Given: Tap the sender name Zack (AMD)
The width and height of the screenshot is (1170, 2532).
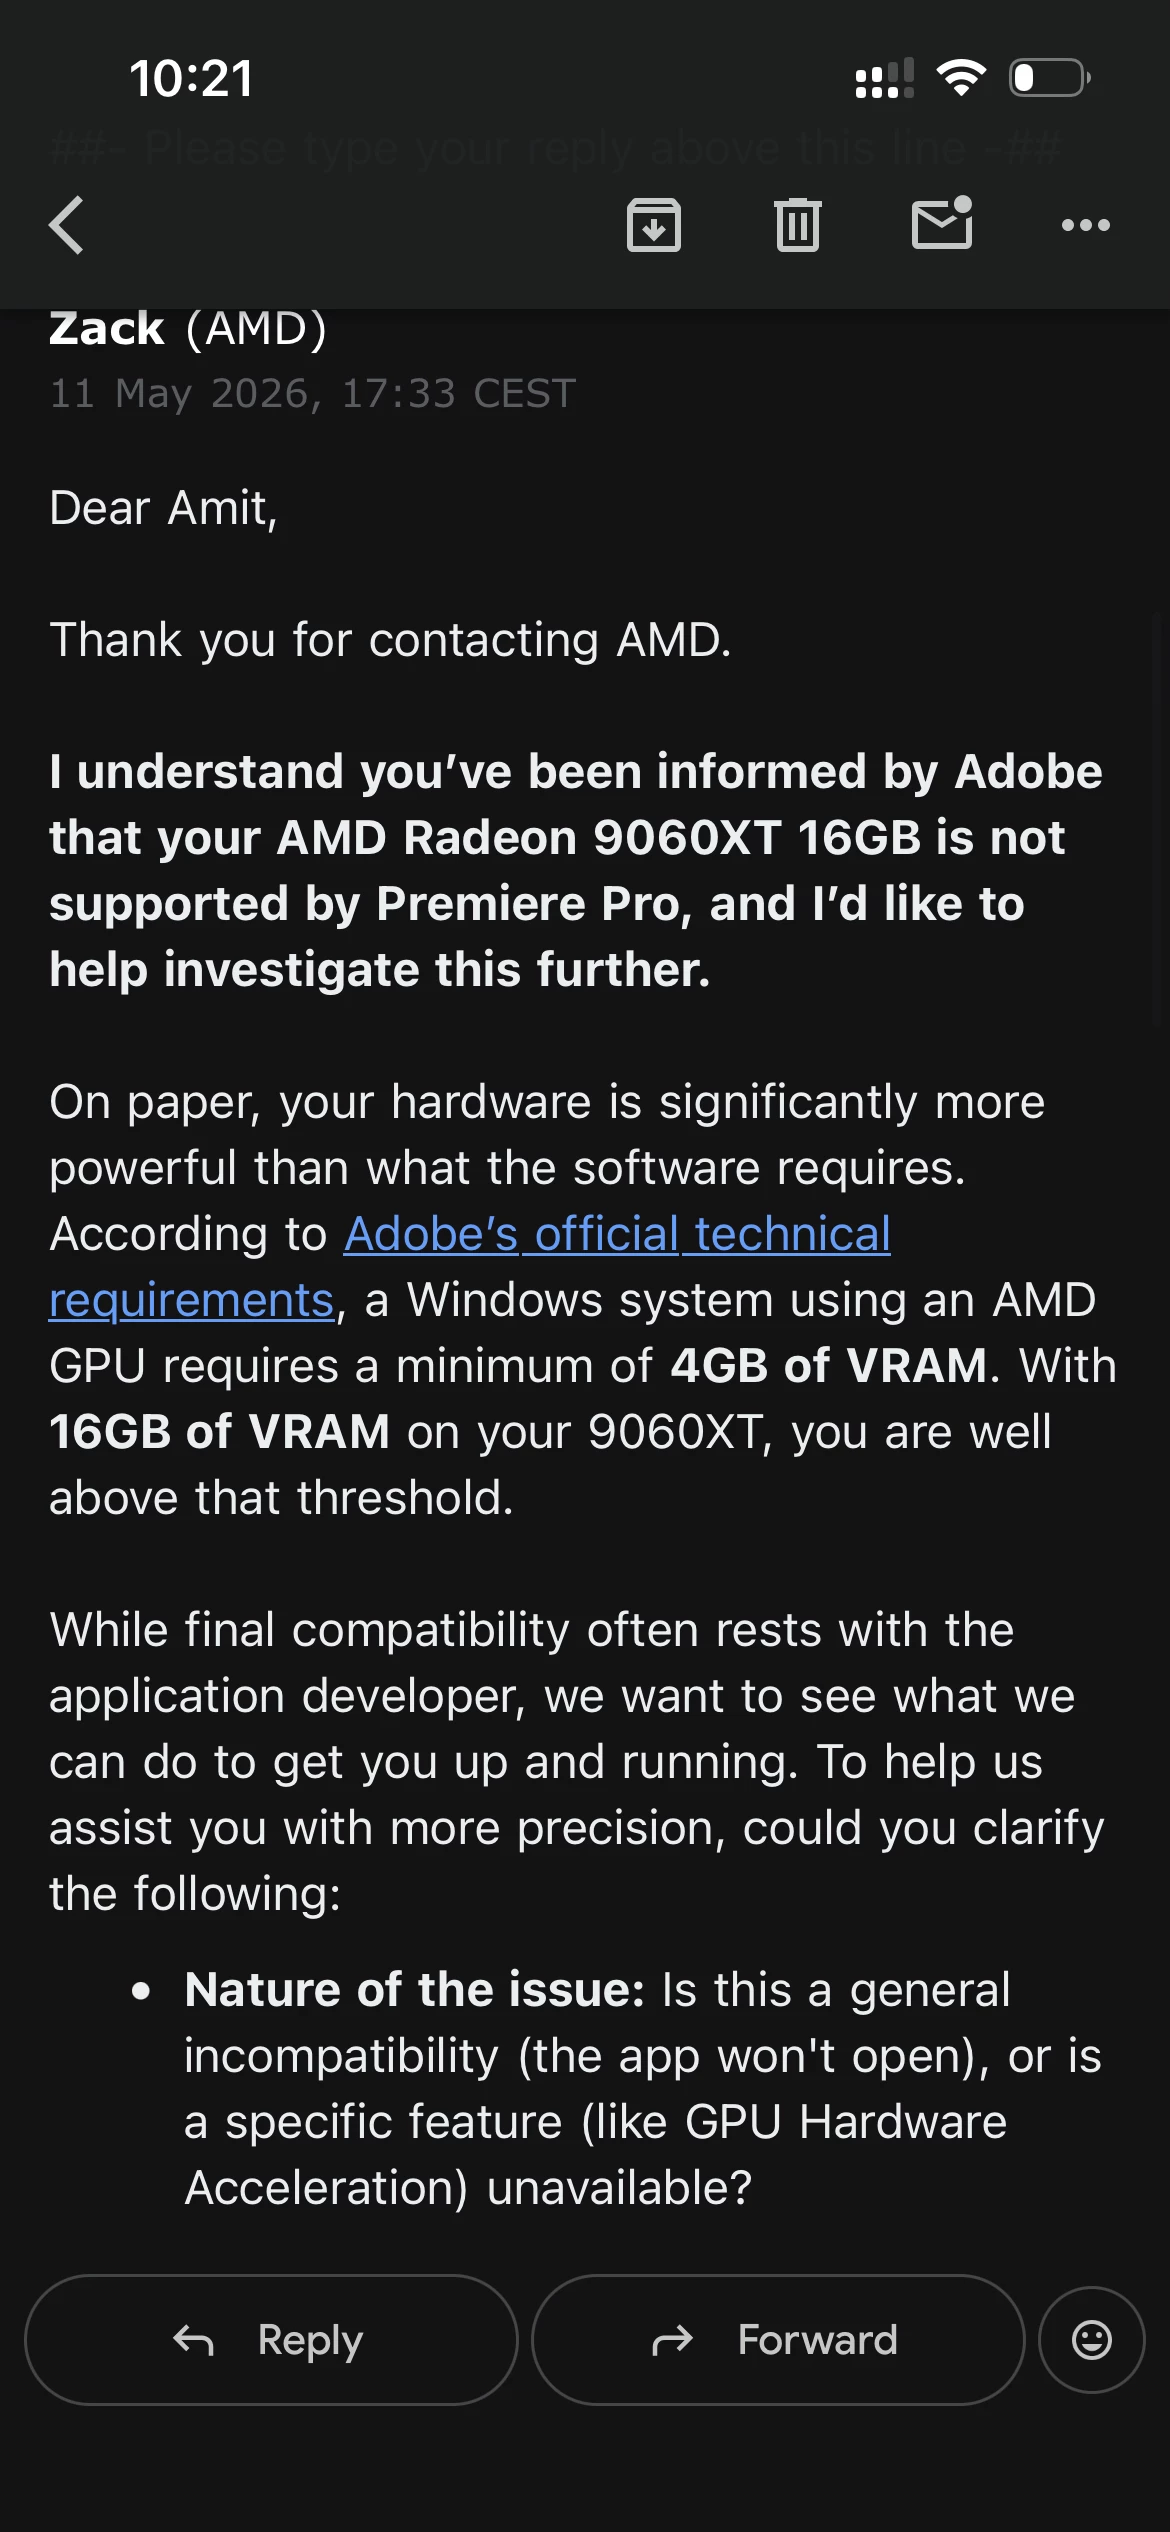Looking at the screenshot, I should [x=188, y=328].
